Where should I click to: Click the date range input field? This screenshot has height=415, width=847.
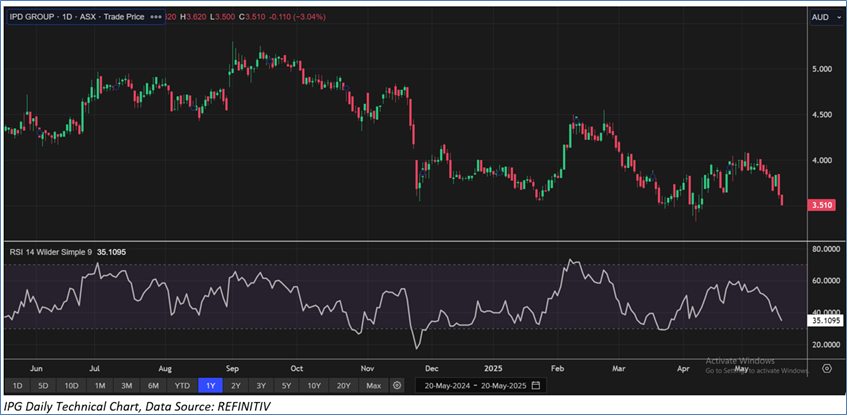(x=475, y=385)
